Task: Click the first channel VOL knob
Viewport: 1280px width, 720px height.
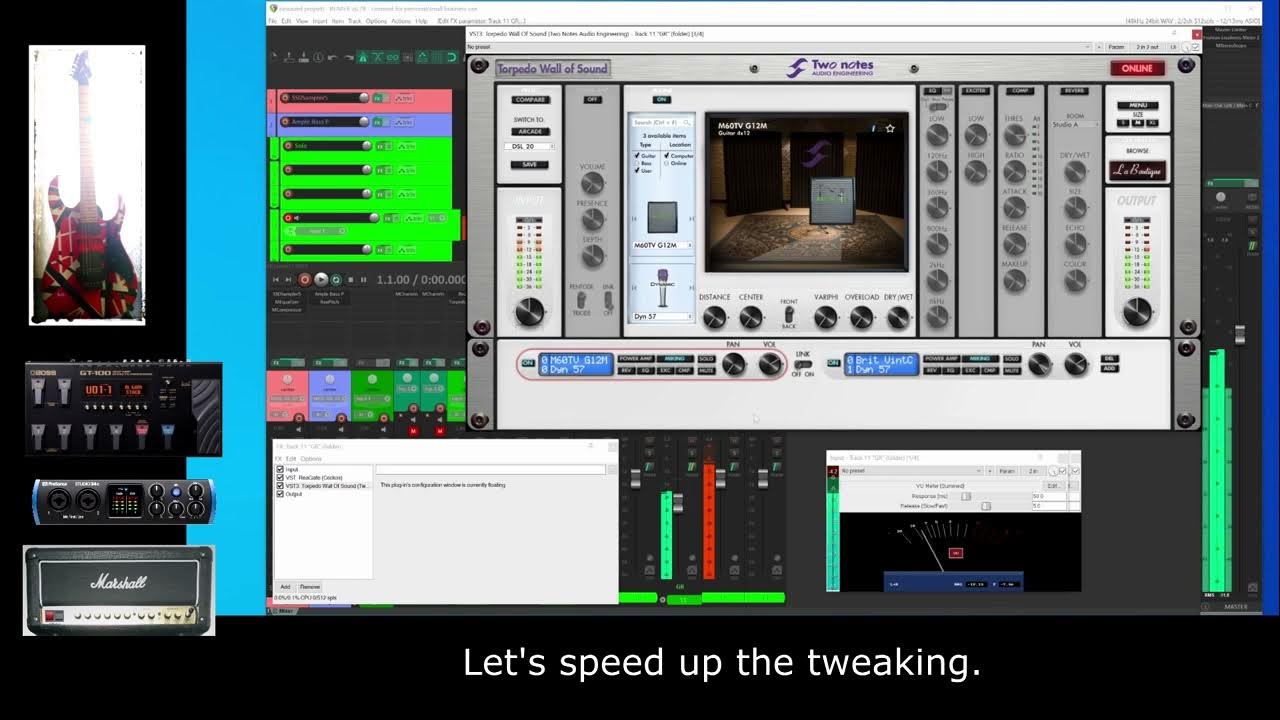Action: pyautogui.click(x=769, y=365)
